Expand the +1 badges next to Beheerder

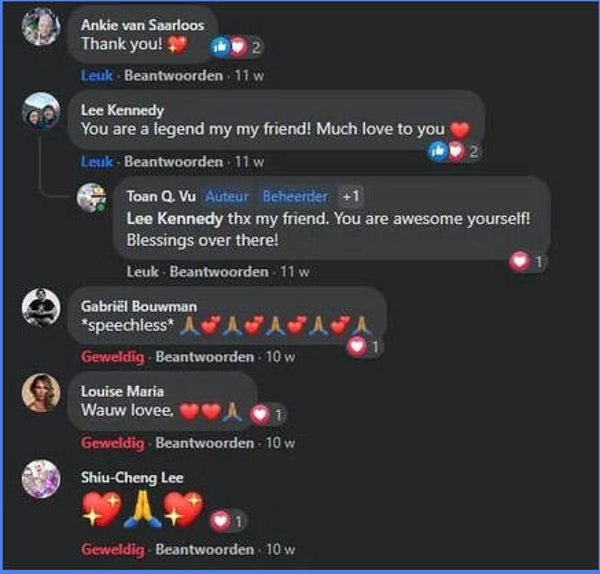pyautogui.click(x=351, y=196)
